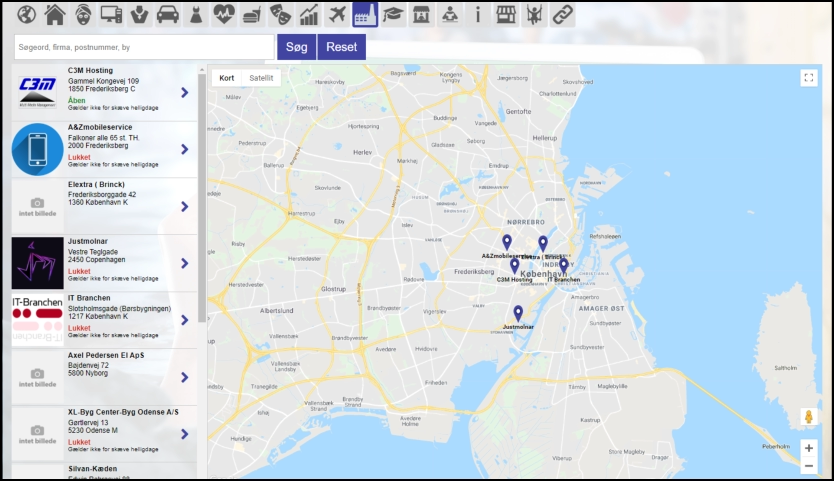Switch map to Kort view
The height and width of the screenshot is (481, 834).
click(227, 78)
